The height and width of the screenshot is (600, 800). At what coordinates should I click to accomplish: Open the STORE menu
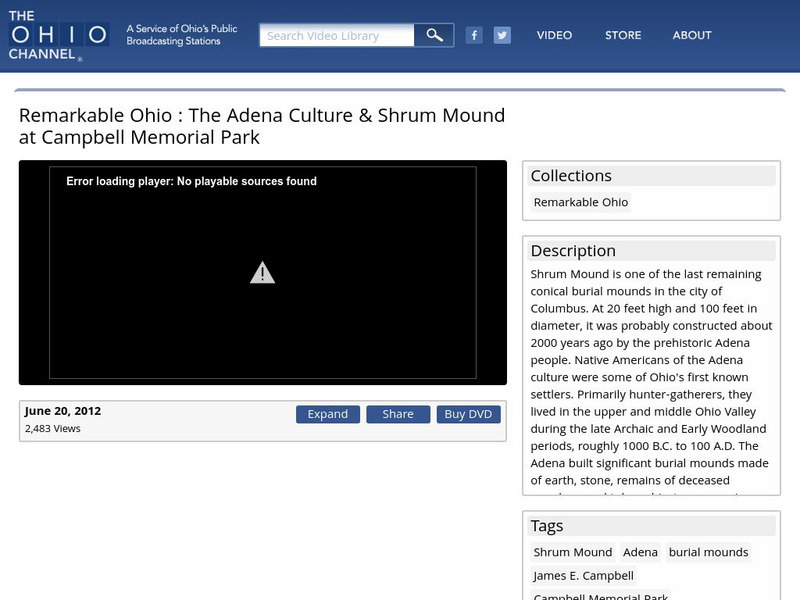(x=623, y=35)
